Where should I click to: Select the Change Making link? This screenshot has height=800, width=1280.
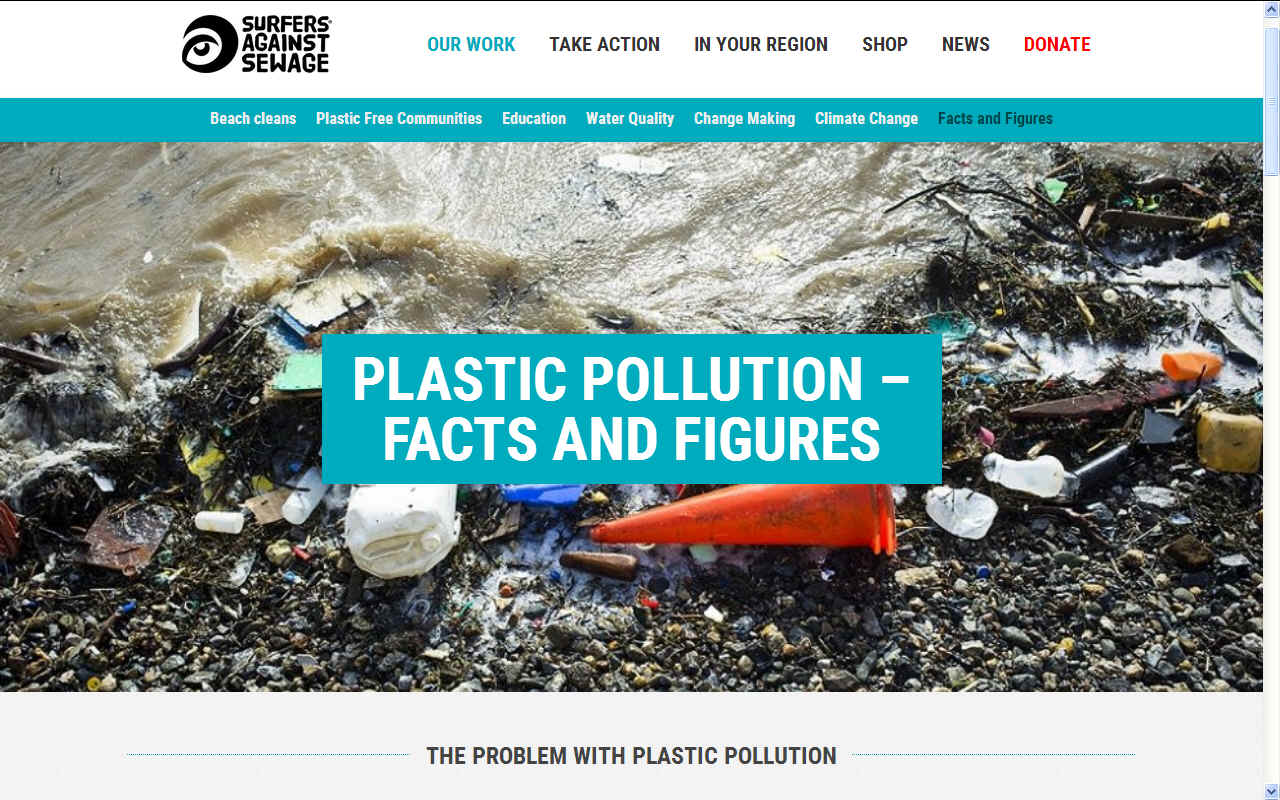744,118
